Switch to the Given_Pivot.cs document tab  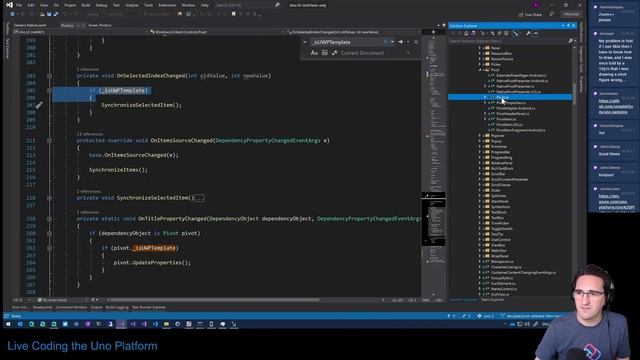[100, 25]
